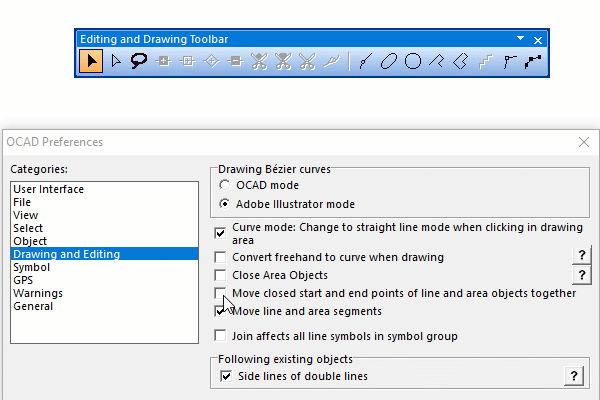Screen dimensions: 600x400
Task: Click the greyed reshape line tool icon
Action: click(x=331, y=61)
